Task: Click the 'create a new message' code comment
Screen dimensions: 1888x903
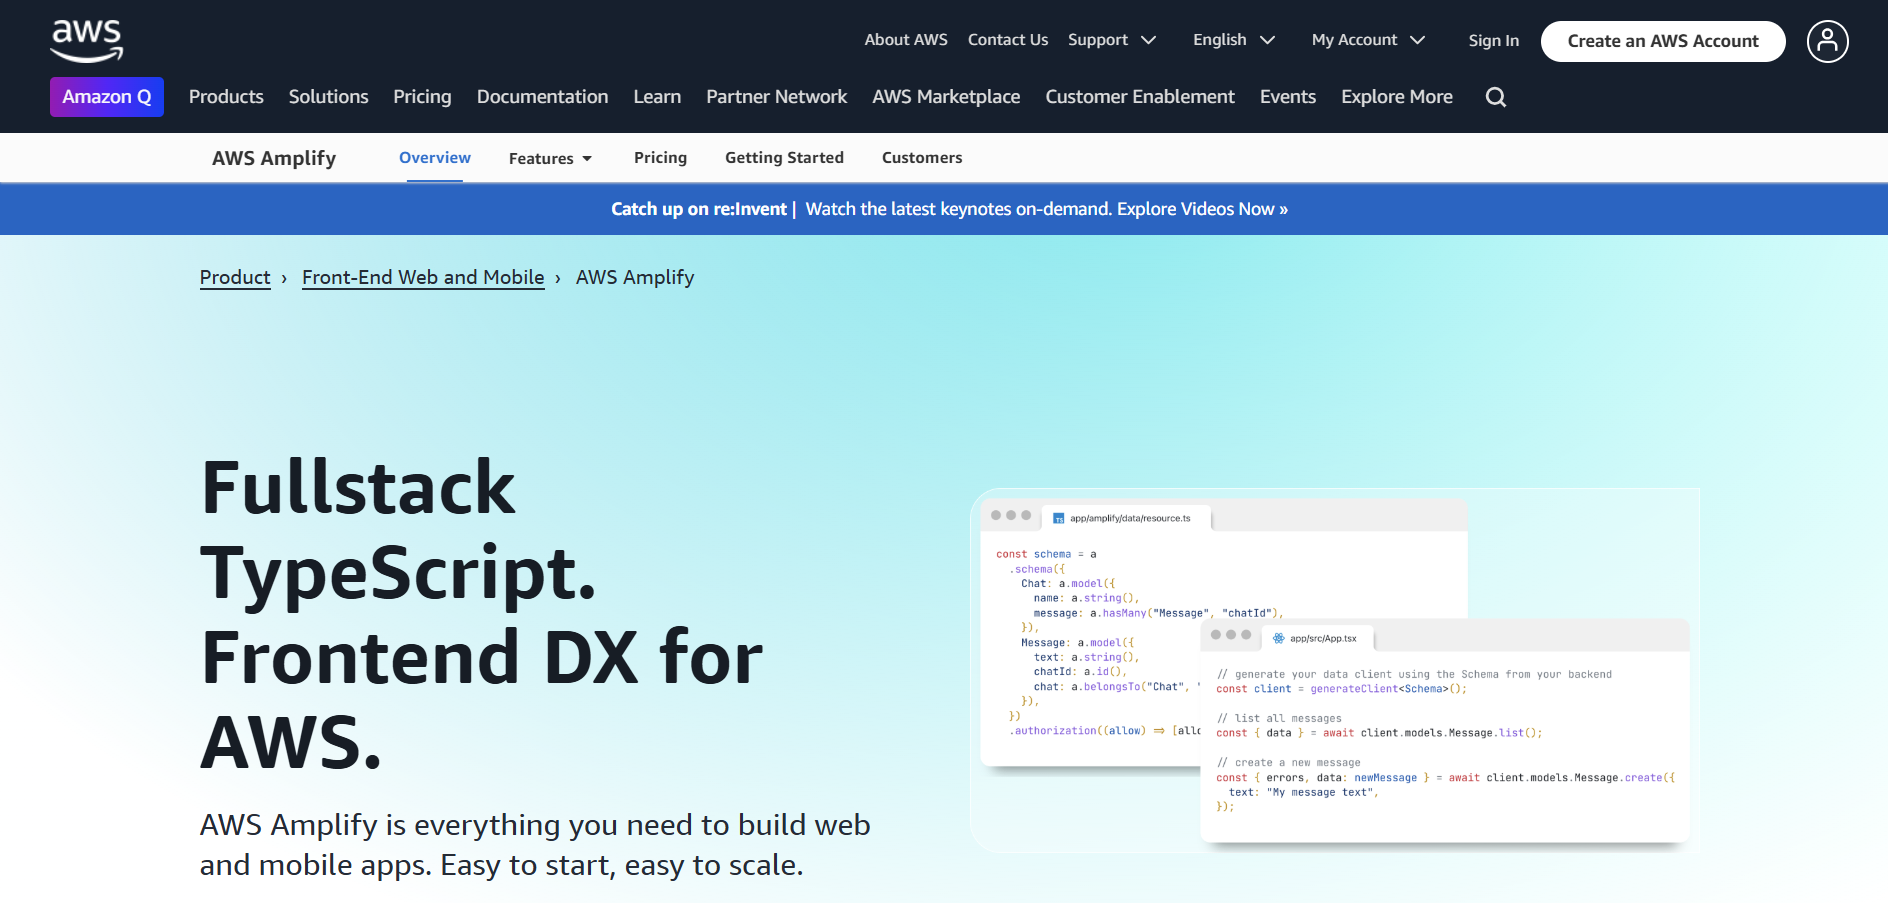Action: click(x=1288, y=762)
